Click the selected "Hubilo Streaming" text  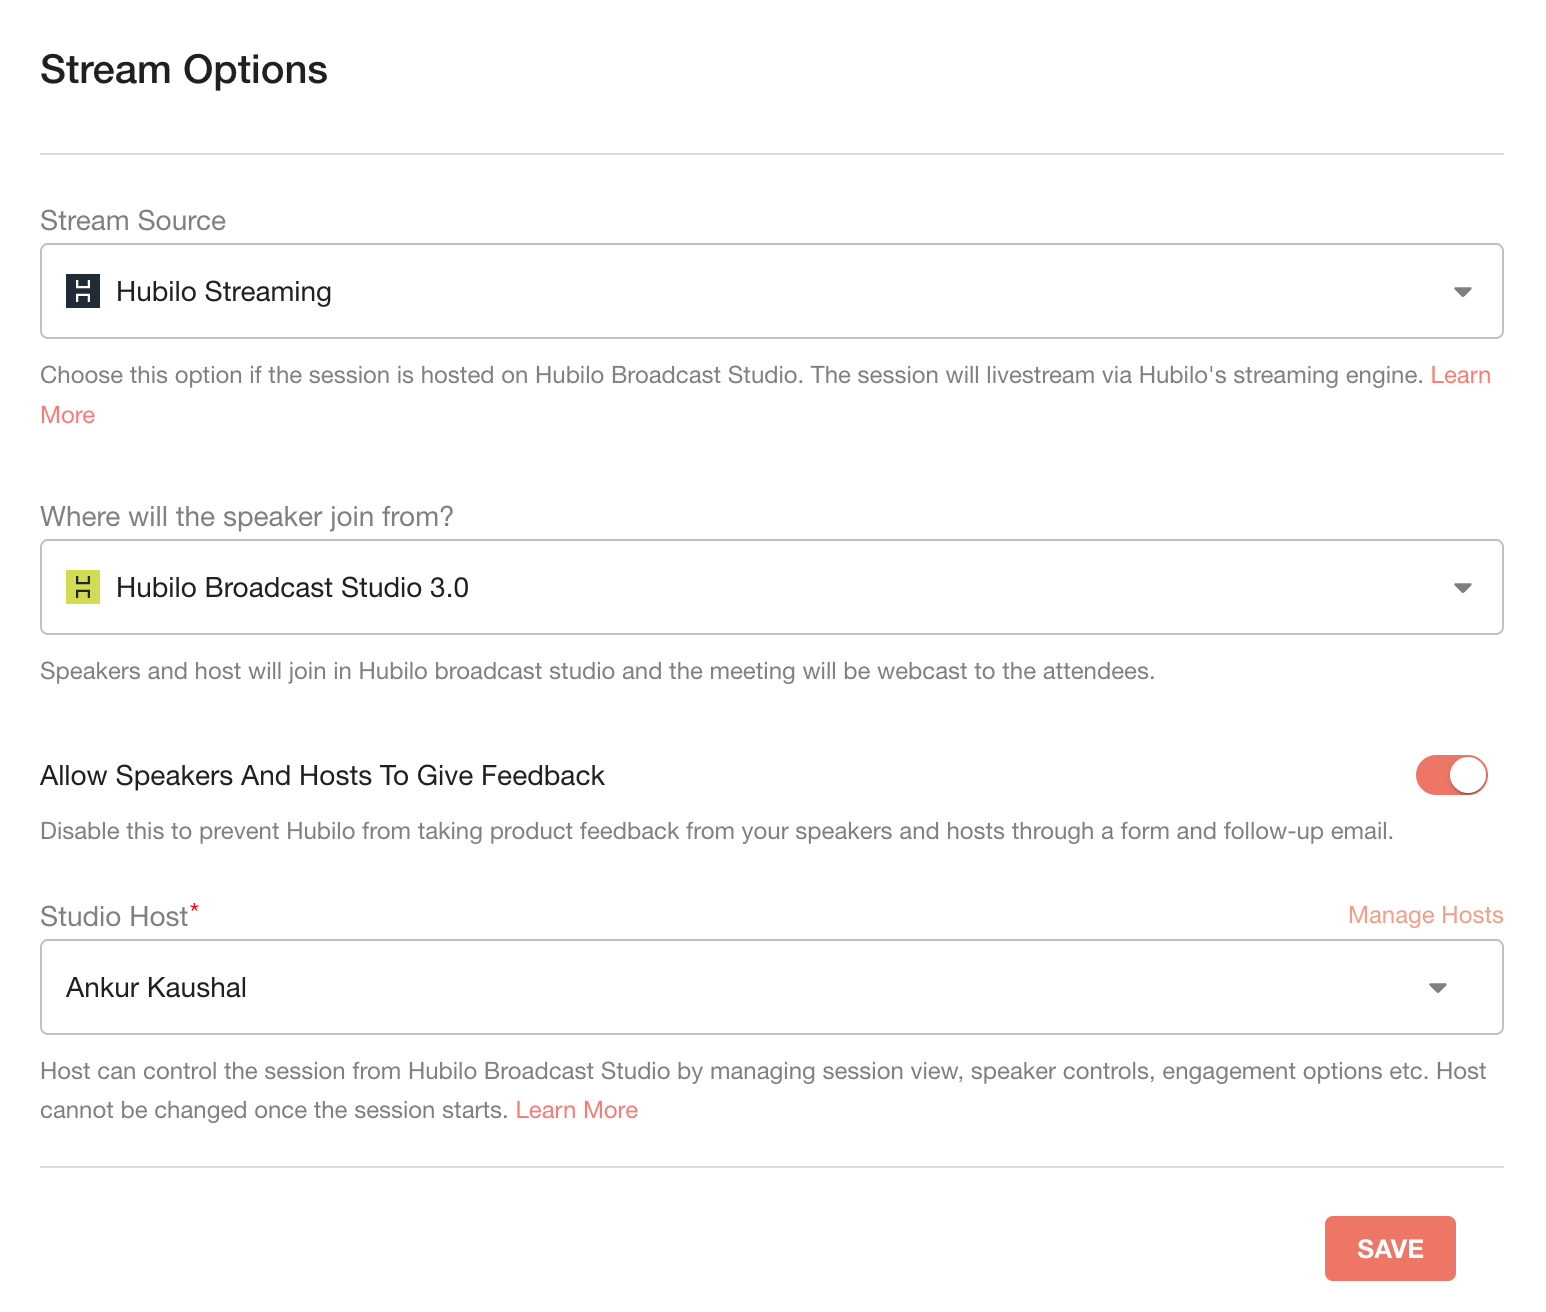[224, 292]
